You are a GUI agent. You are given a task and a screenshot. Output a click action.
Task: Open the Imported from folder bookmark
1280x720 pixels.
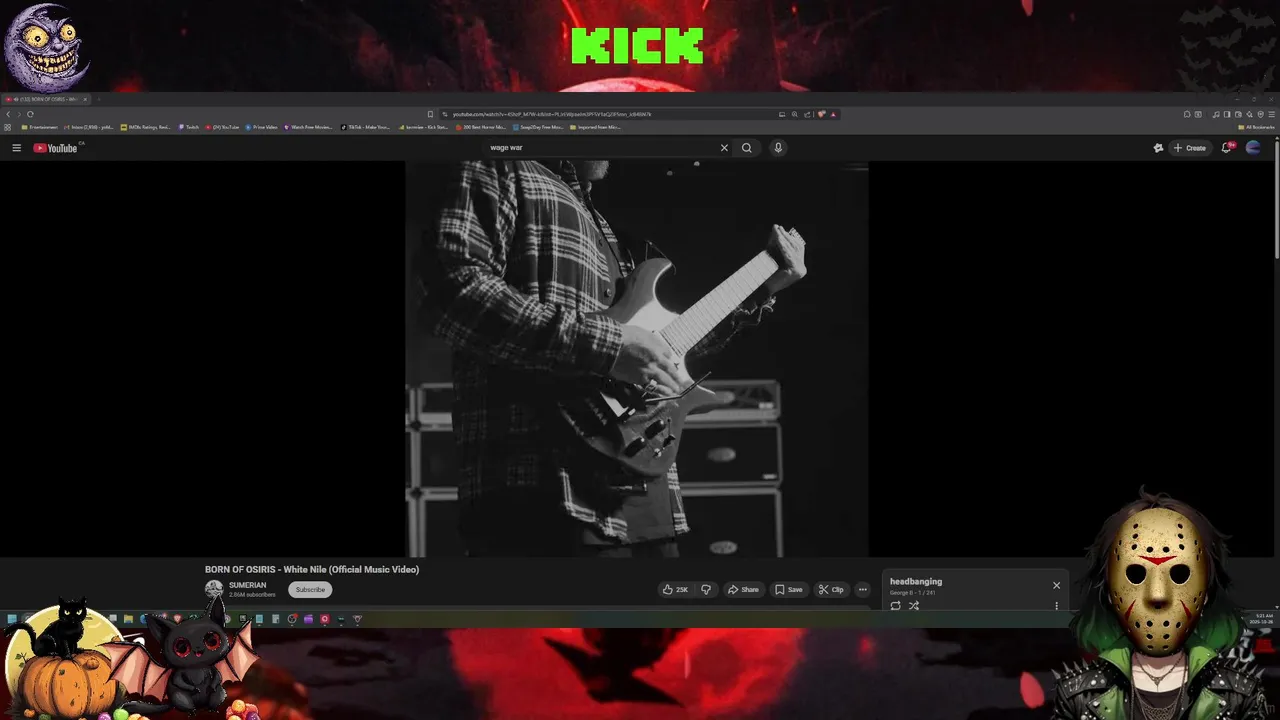point(596,127)
